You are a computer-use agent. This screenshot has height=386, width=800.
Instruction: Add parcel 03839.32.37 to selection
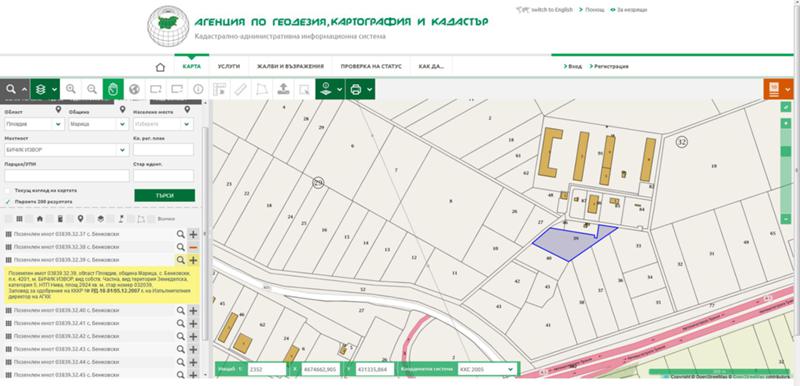tap(193, 234)
